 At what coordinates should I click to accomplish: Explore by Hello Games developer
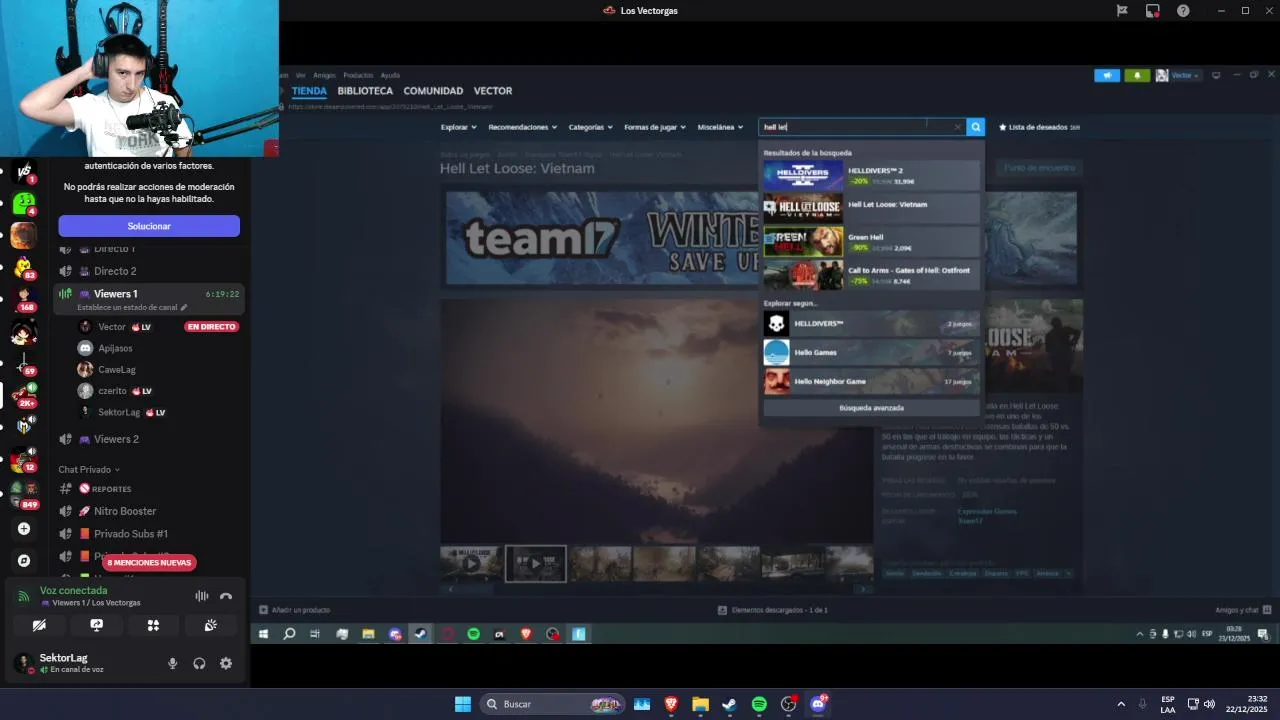(x=871, y=352)
